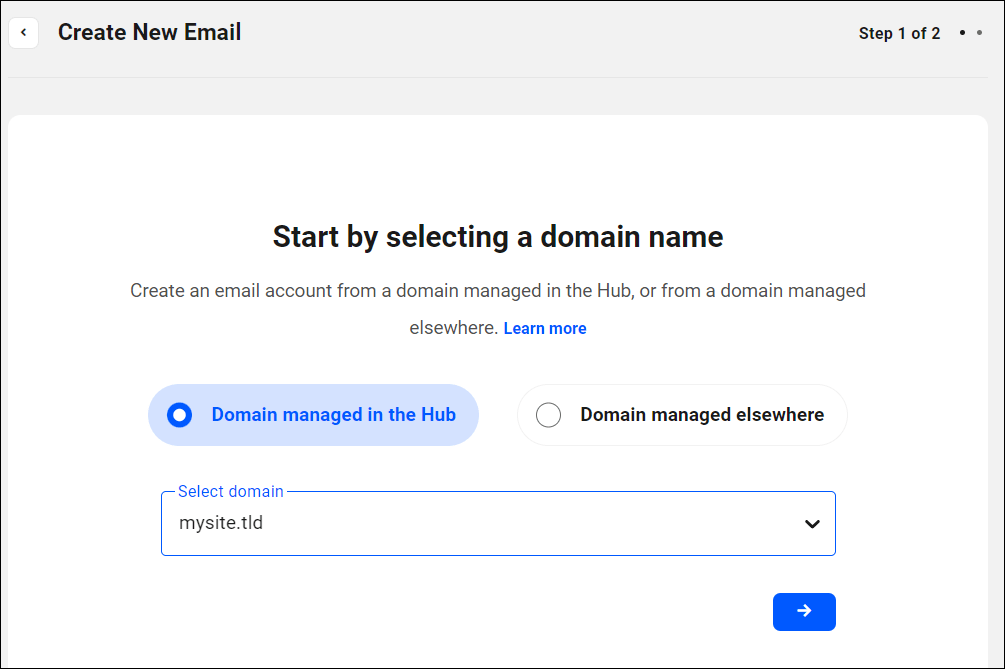Viewport: 1005px width, 669px height.
Task: Click the Step 1 of 2 label
Action: [x=899, y=33]
